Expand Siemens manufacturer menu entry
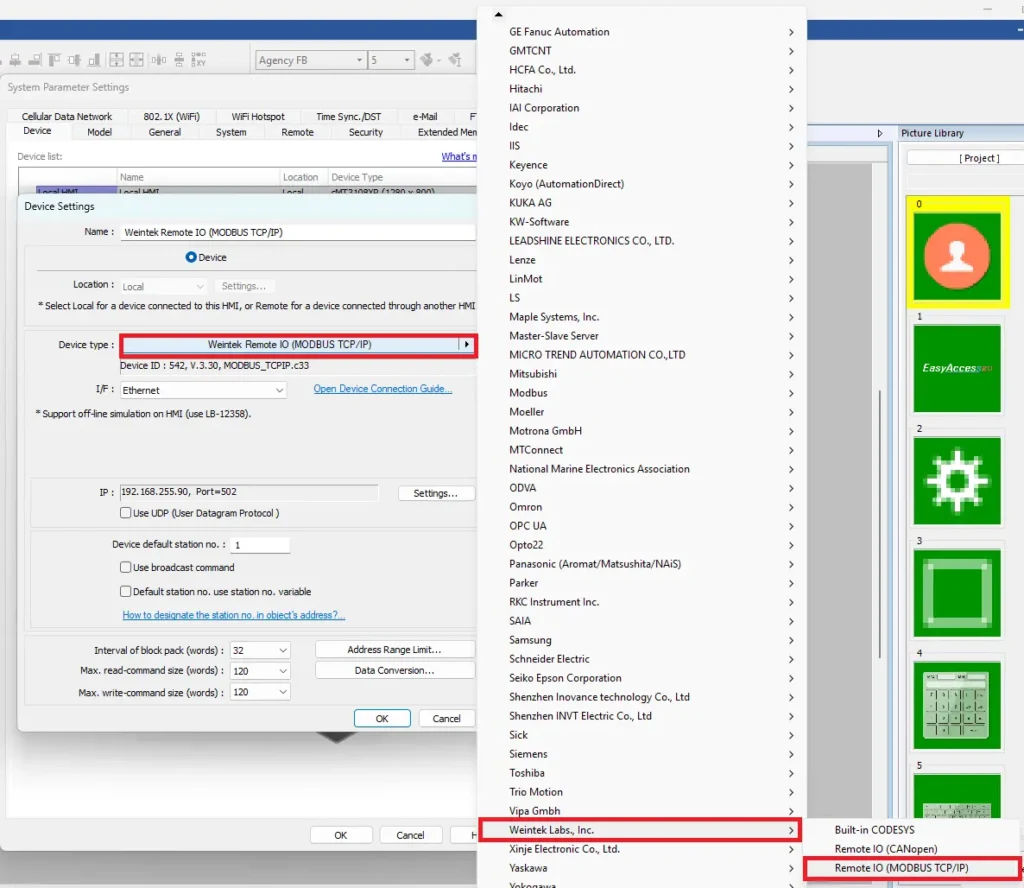Image resolution: width=1024 pixels, height=888 pixels. (x=640, y=754)
